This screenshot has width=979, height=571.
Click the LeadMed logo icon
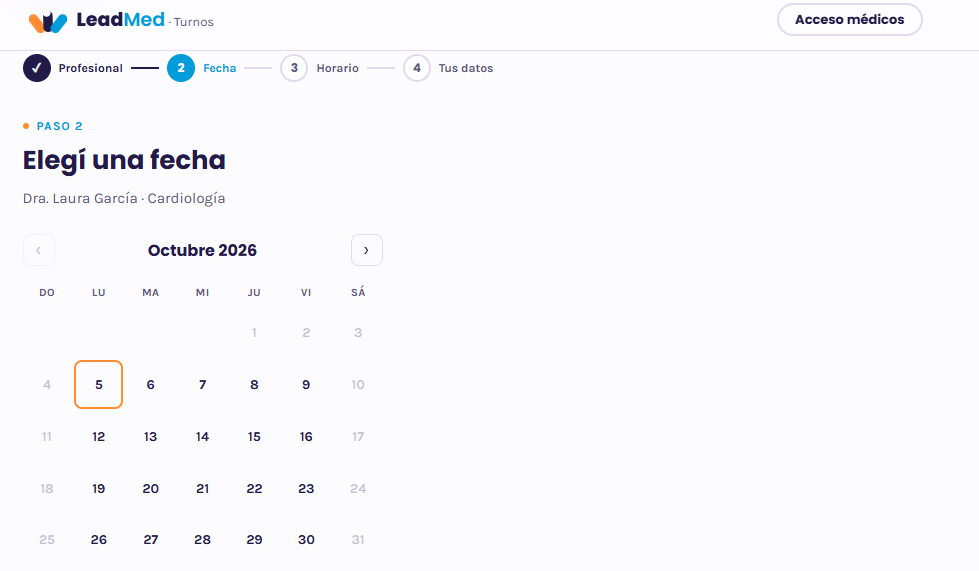[48, 22]
